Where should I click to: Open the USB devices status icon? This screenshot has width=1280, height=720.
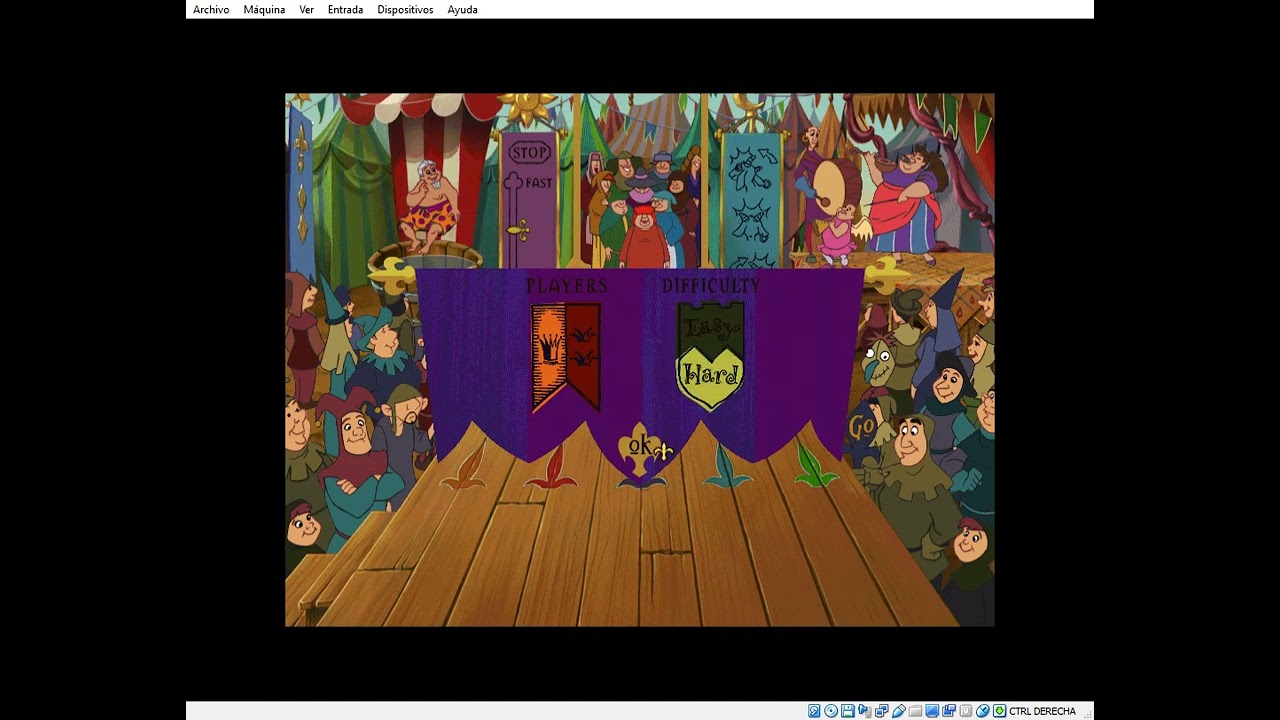(x=898, y=711)
